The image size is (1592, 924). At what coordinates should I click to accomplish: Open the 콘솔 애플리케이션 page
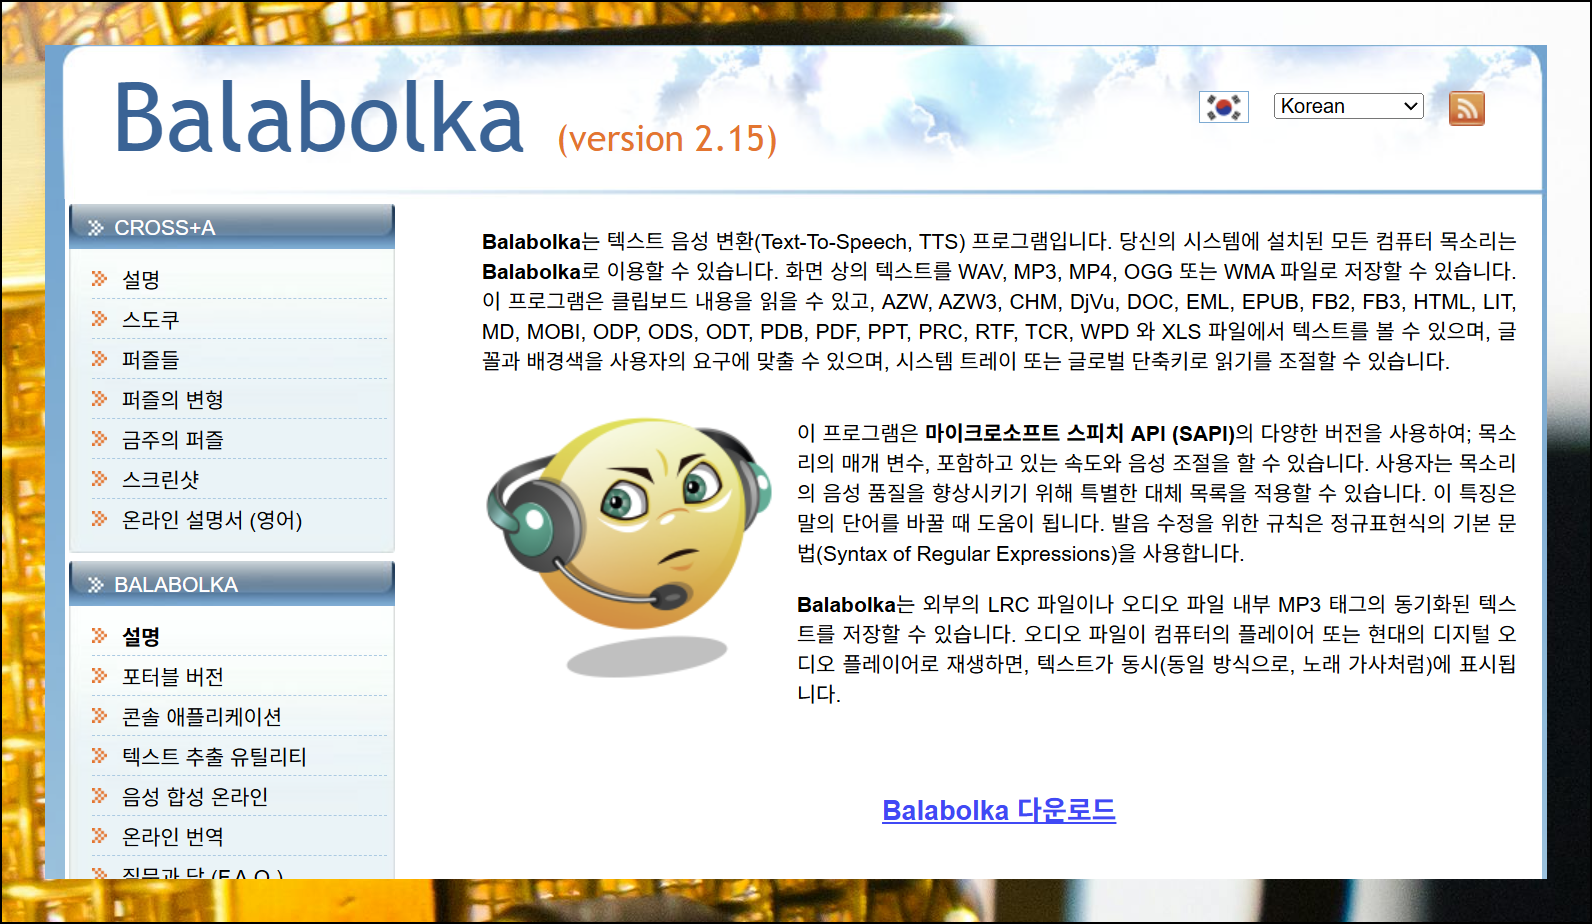201,717
